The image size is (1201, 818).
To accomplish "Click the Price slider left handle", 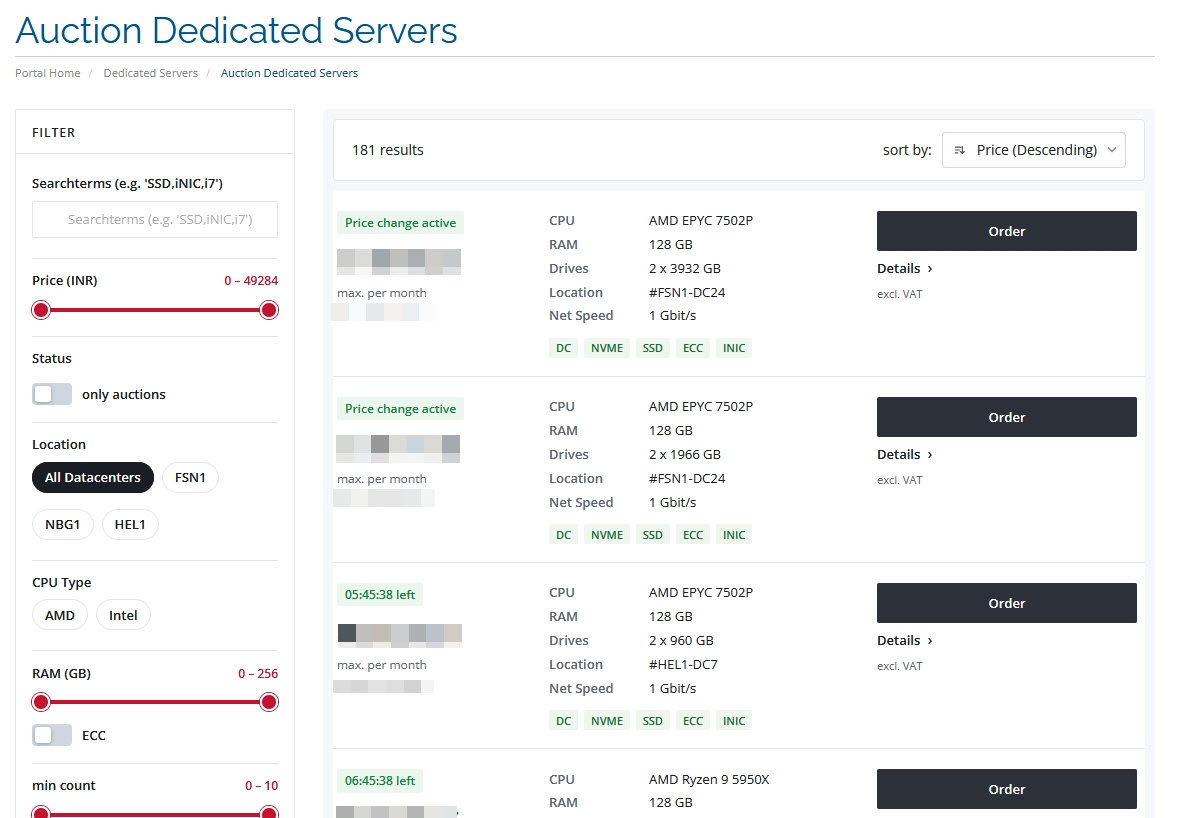I will point(41,310).
